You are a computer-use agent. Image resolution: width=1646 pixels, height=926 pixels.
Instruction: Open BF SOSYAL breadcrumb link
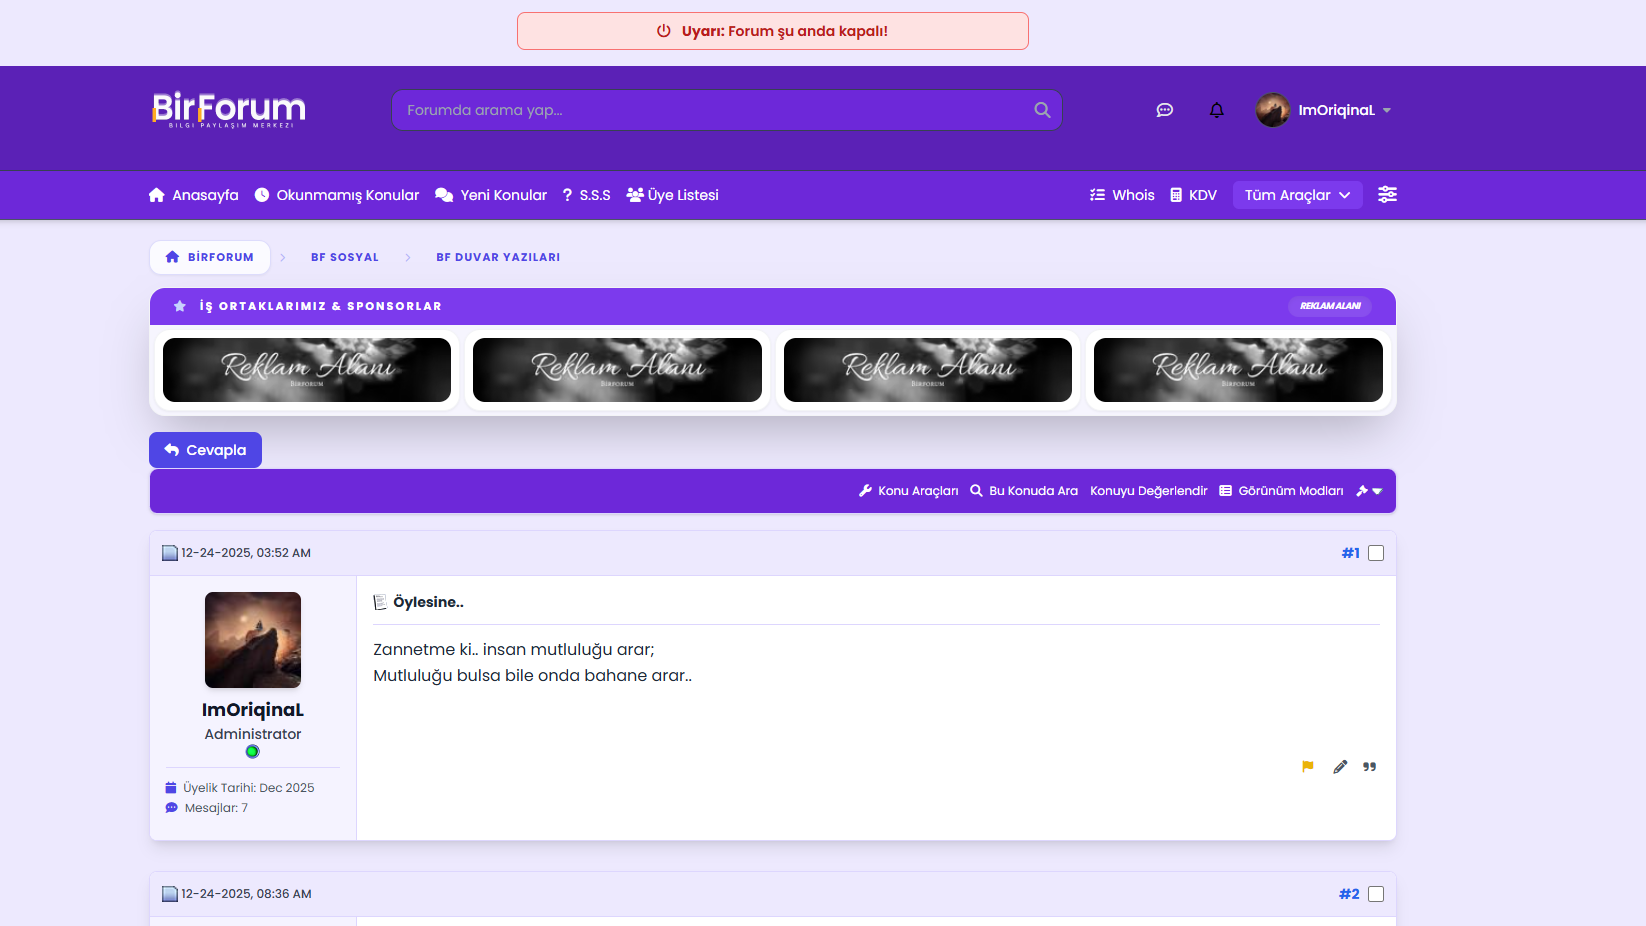tap(345, 257)
